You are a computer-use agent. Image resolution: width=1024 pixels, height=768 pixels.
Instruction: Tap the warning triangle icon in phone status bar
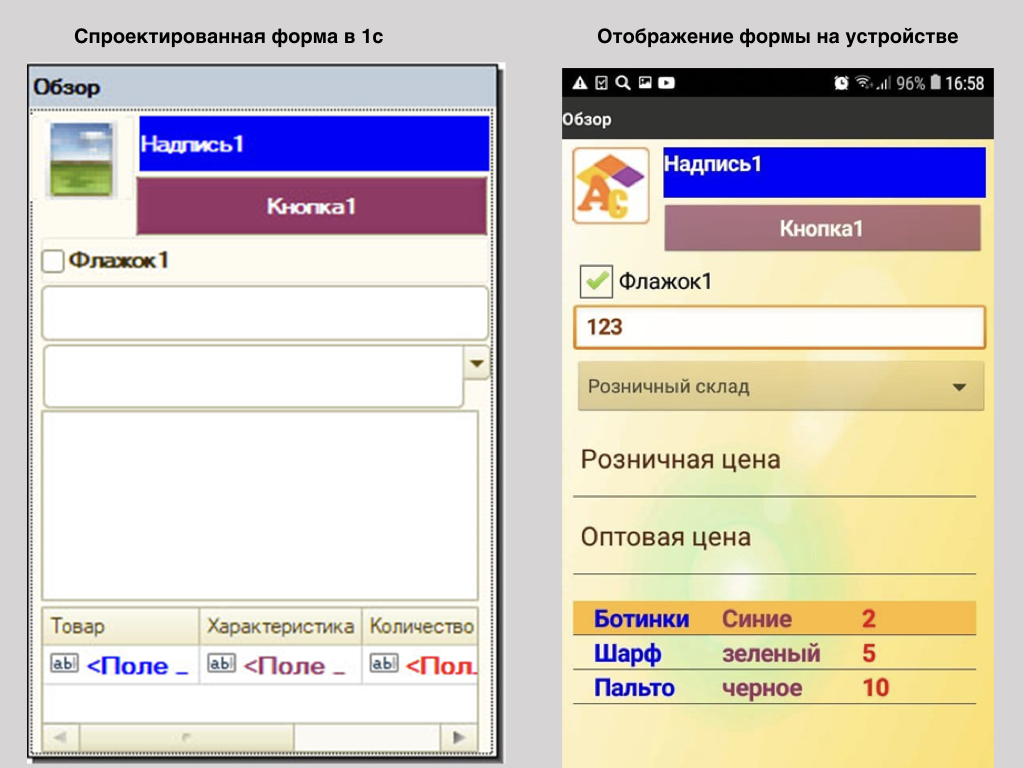[x=580, y=83]
